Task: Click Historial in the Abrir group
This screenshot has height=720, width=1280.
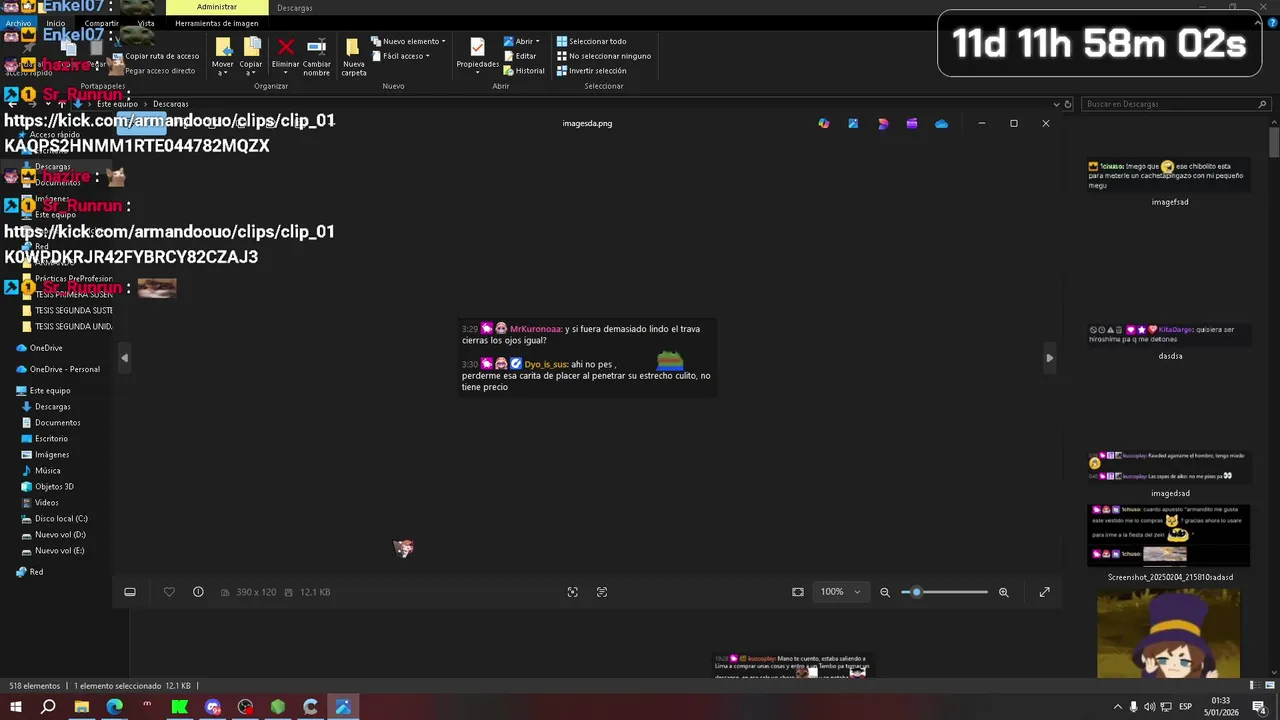Action: tap(524, 71)
